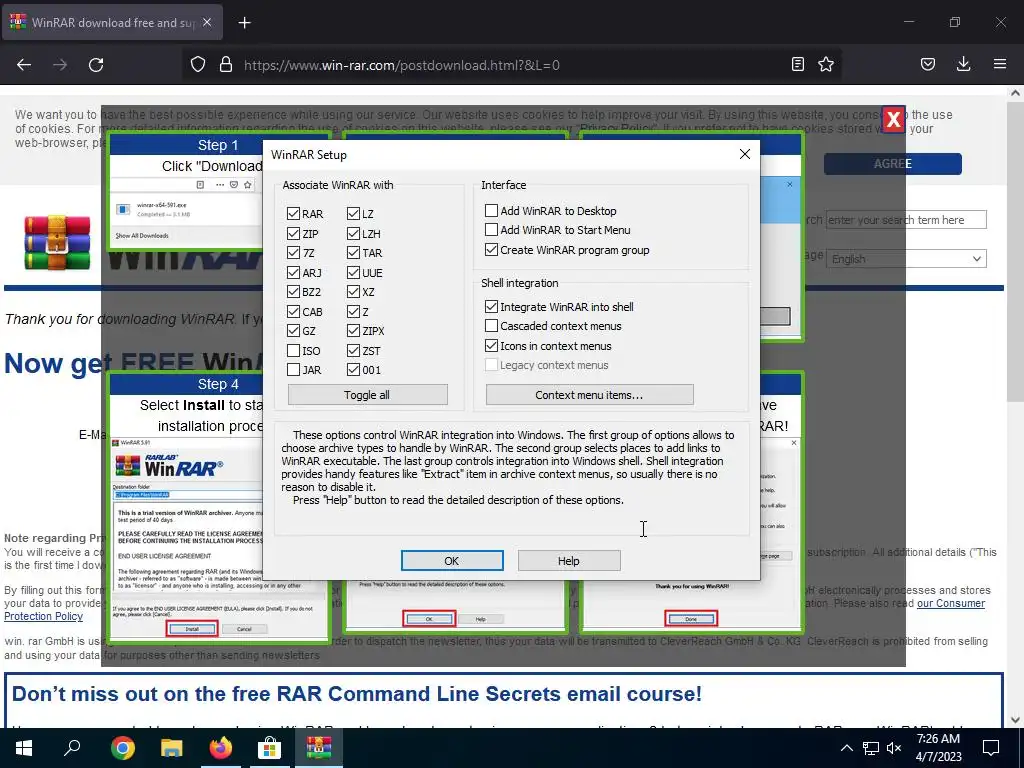The width and height of the screenshot is (1024, 768).
Task: Focus the website search term field
Action: (x=906, y=220)
